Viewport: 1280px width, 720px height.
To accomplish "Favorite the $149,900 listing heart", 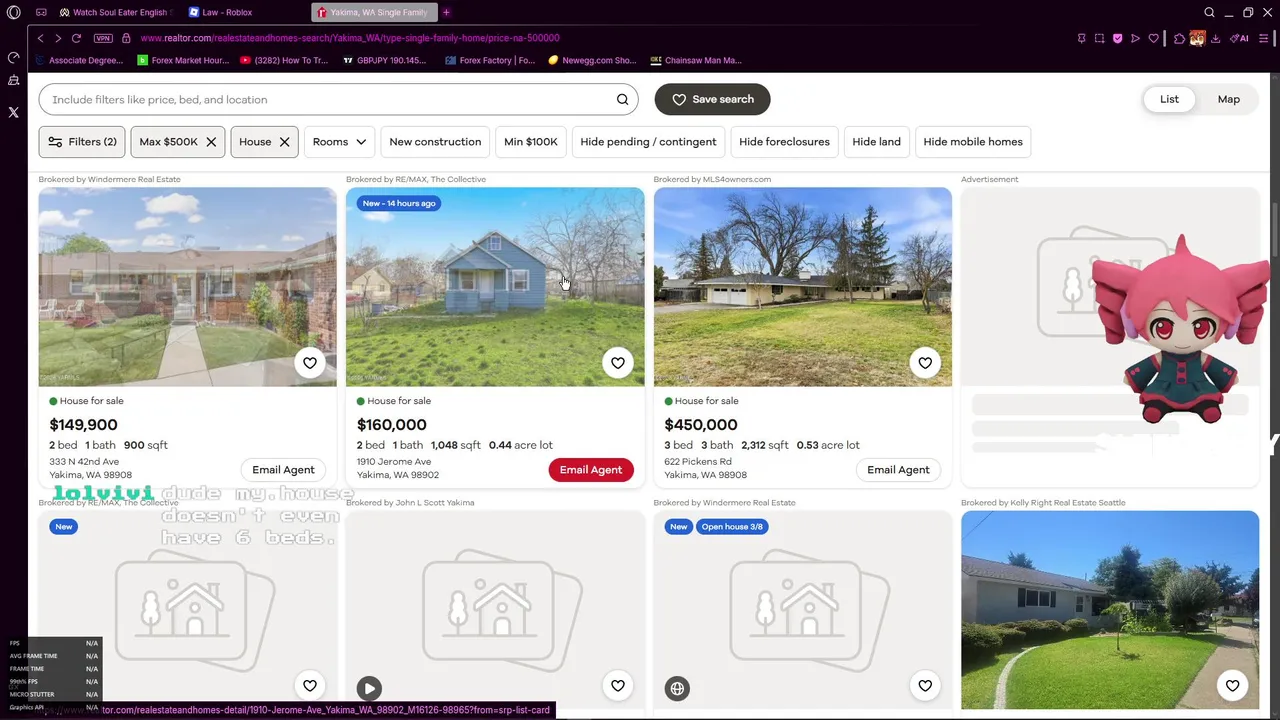I will 310,363.
